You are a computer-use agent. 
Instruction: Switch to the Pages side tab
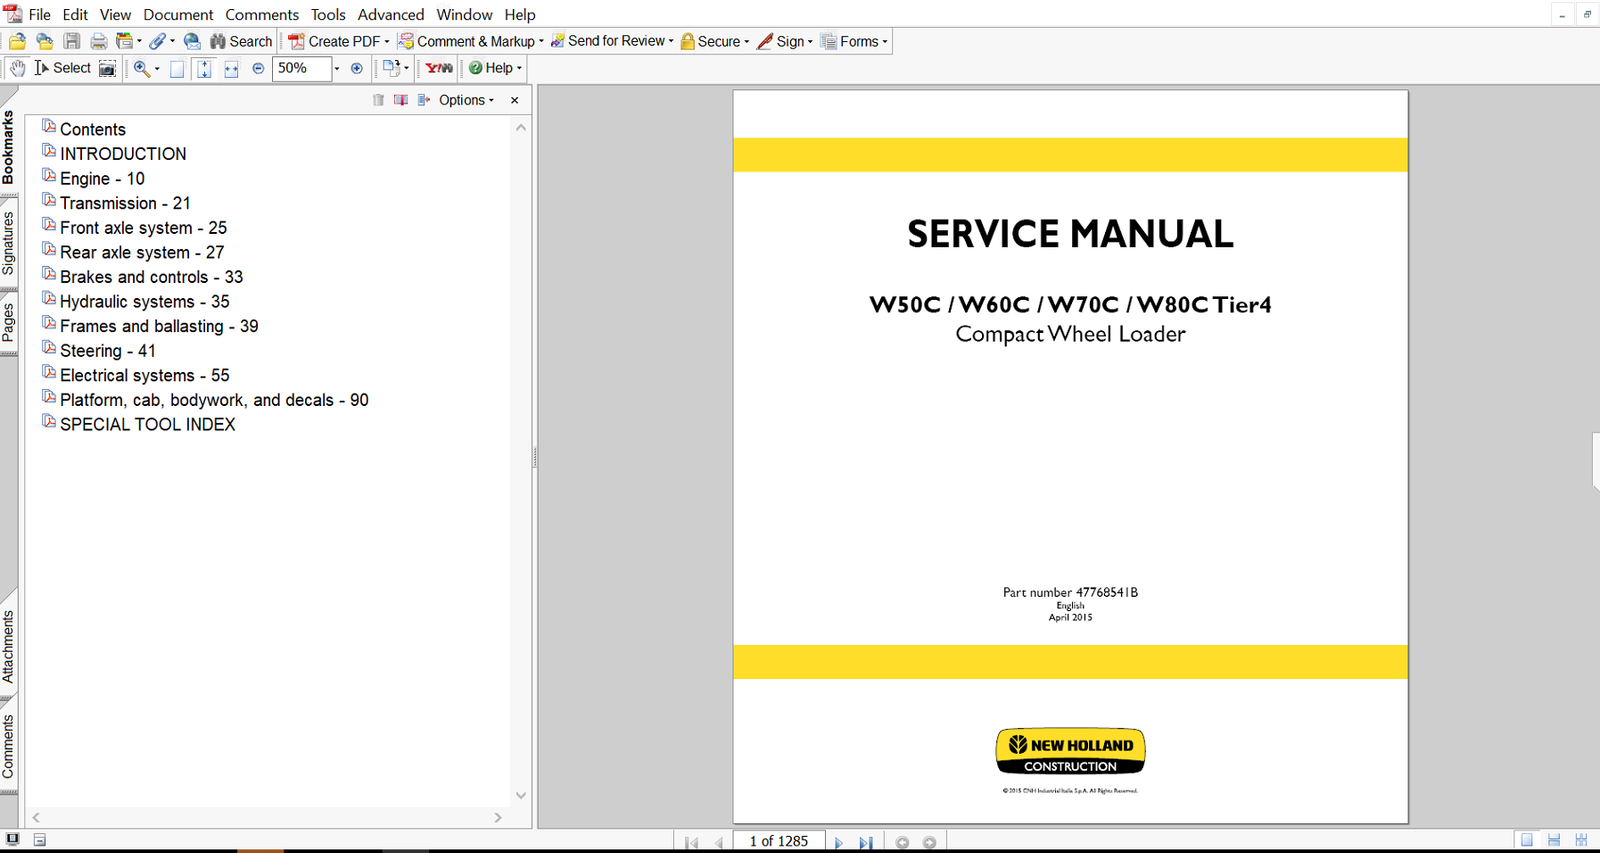pos(8,322)
